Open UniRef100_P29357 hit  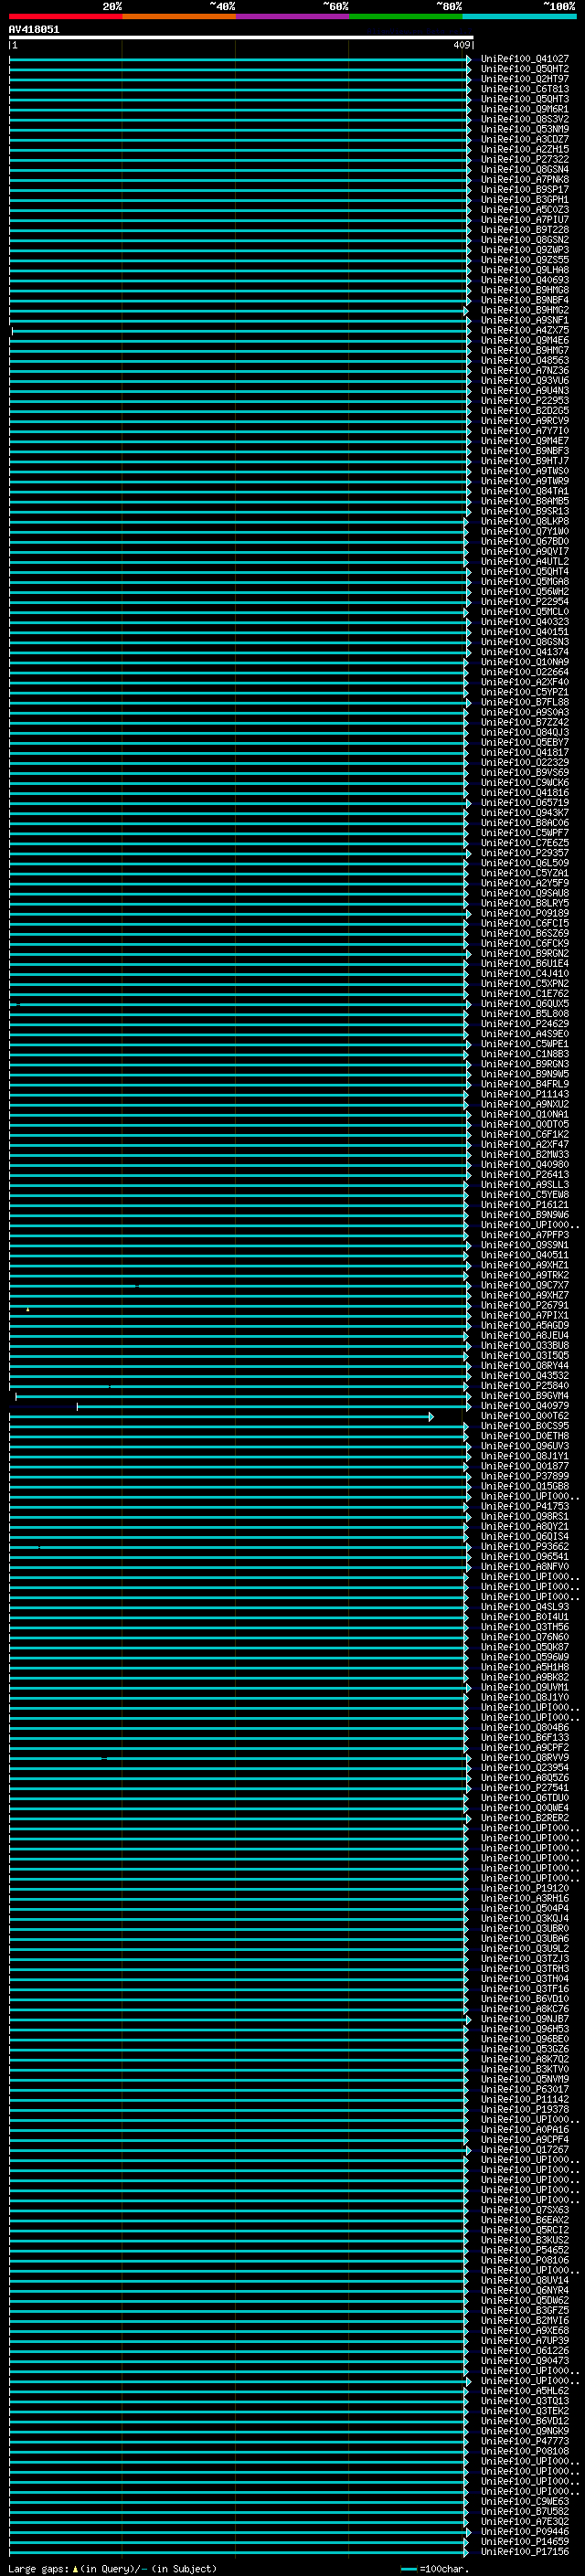pyautogui.click(x=524, y=853)
